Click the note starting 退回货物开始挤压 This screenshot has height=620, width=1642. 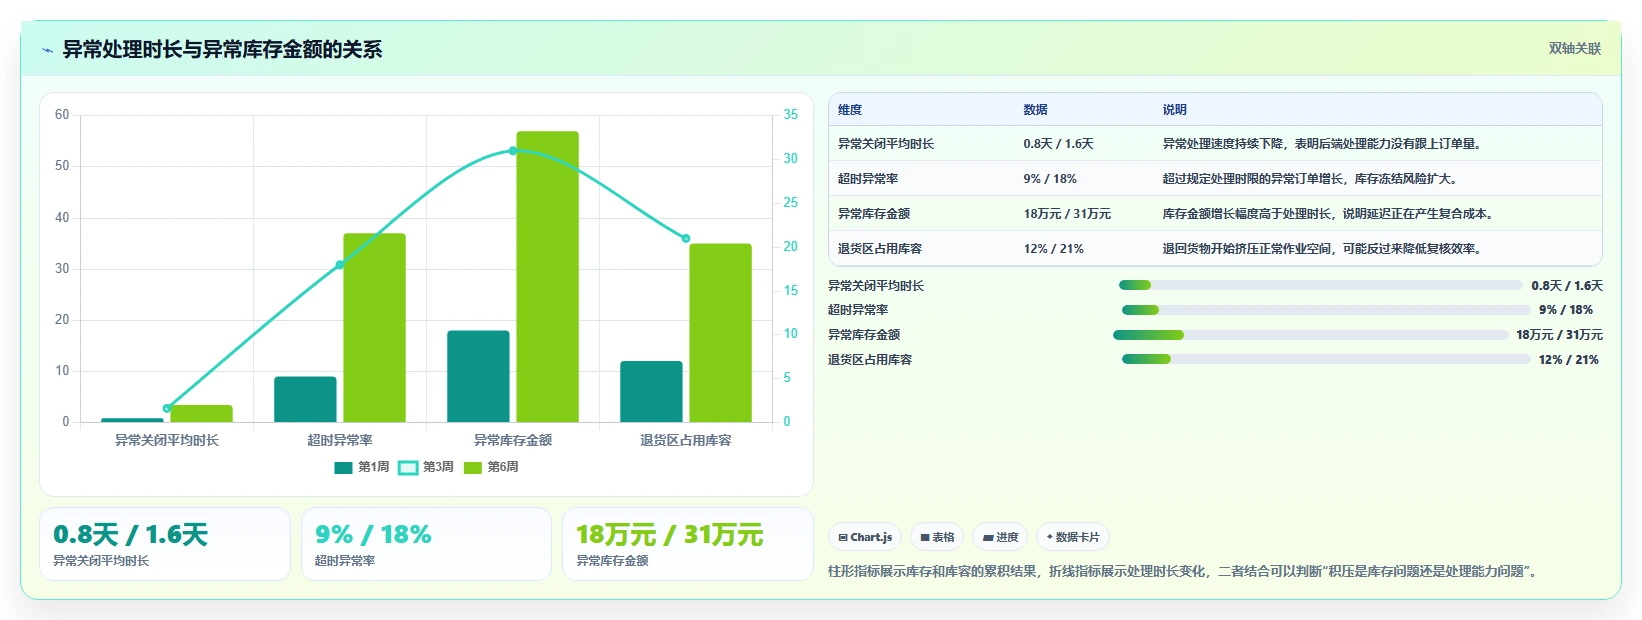coord(1324,249)
